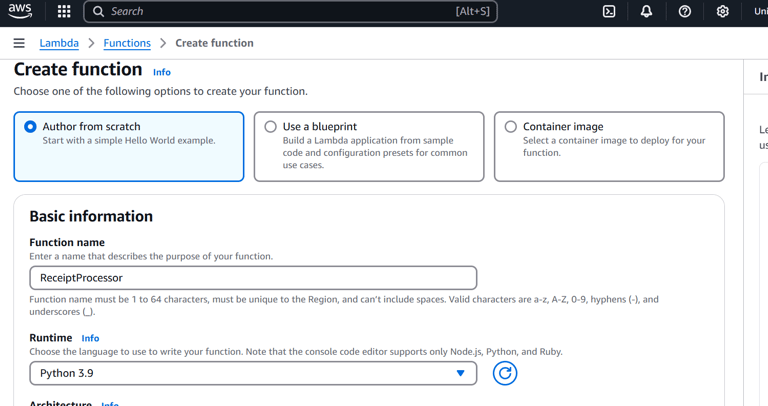Toggle the hamburger side navigation menu
768x406 pixels.
(19, 43)
